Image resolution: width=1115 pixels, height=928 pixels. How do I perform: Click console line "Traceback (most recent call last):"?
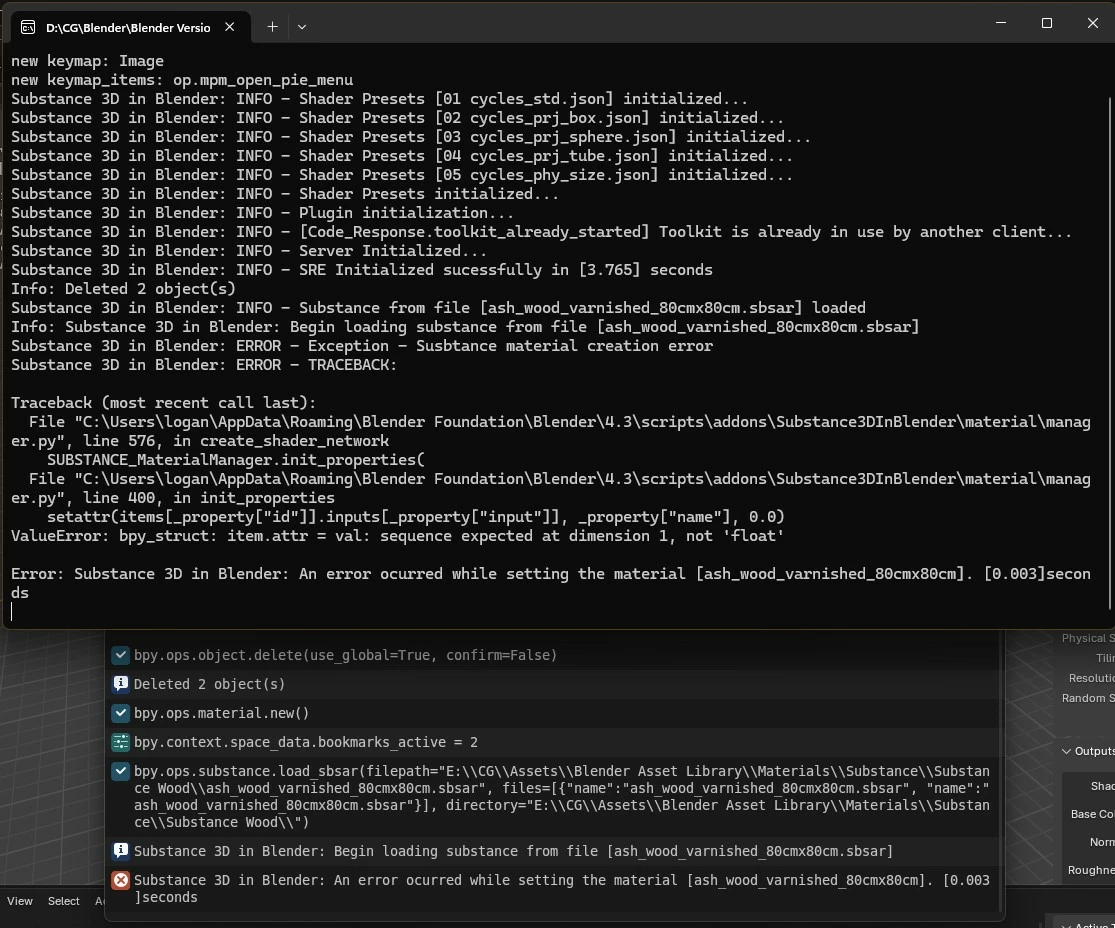[164, 403]
